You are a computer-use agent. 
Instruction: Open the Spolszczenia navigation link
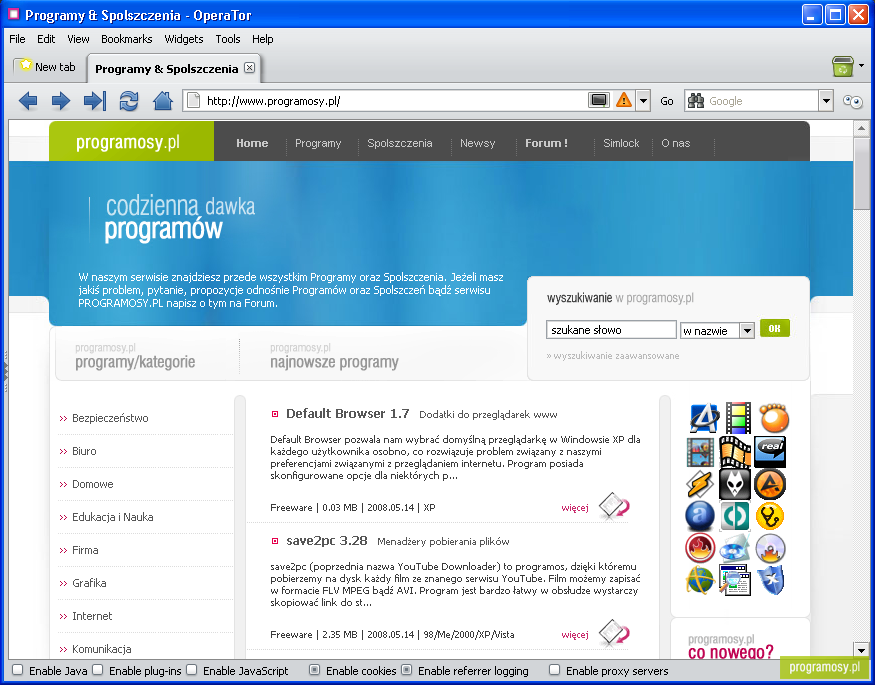tap(400, 143)
